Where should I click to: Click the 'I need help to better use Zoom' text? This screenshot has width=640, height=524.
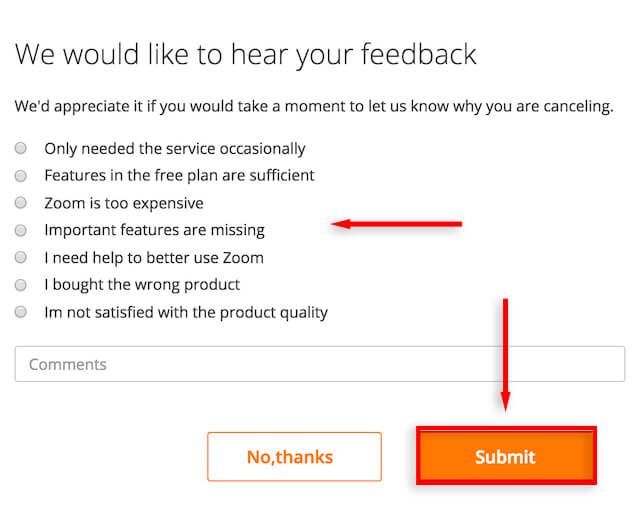click(153, 257)
